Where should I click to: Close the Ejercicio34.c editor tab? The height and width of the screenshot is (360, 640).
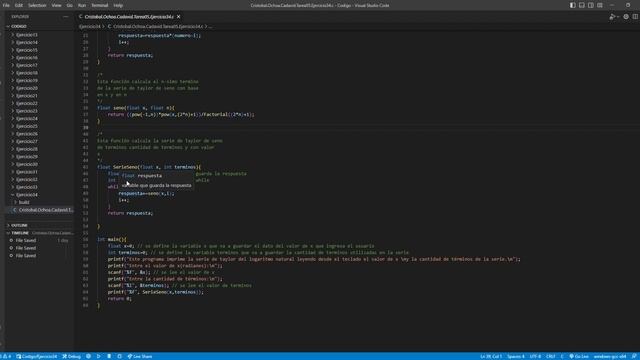pyautogui.click(x=178, y=17)
